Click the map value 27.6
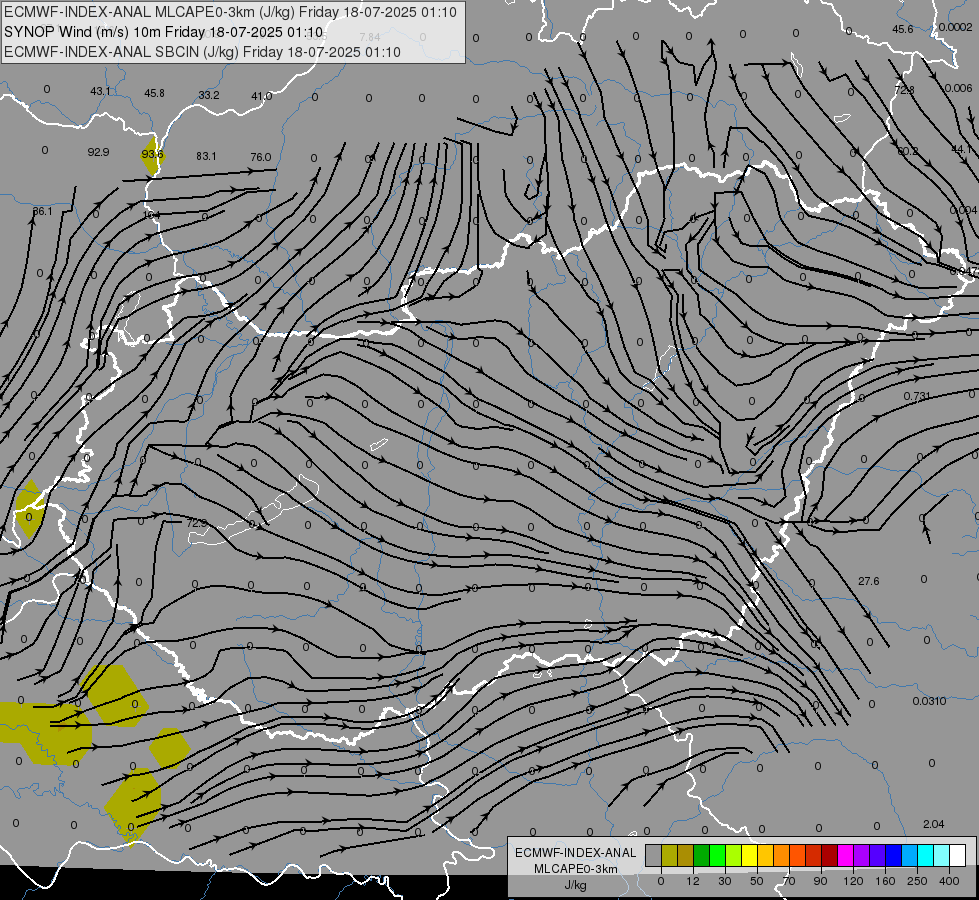The height and width of the screenshot is (900, 979). pos(868,581)
